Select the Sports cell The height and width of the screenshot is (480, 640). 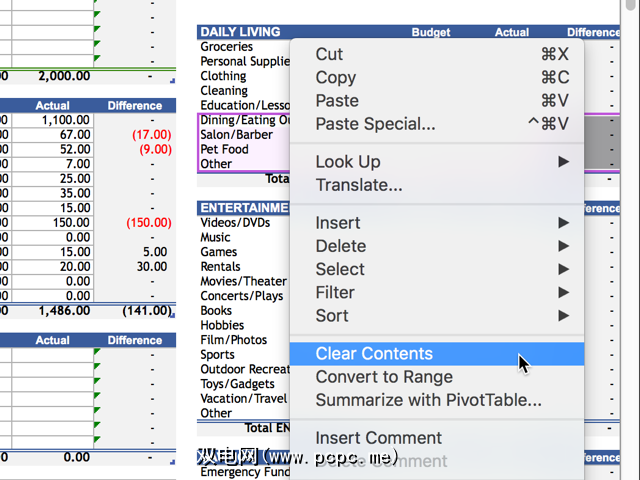[x=217, y=355]
